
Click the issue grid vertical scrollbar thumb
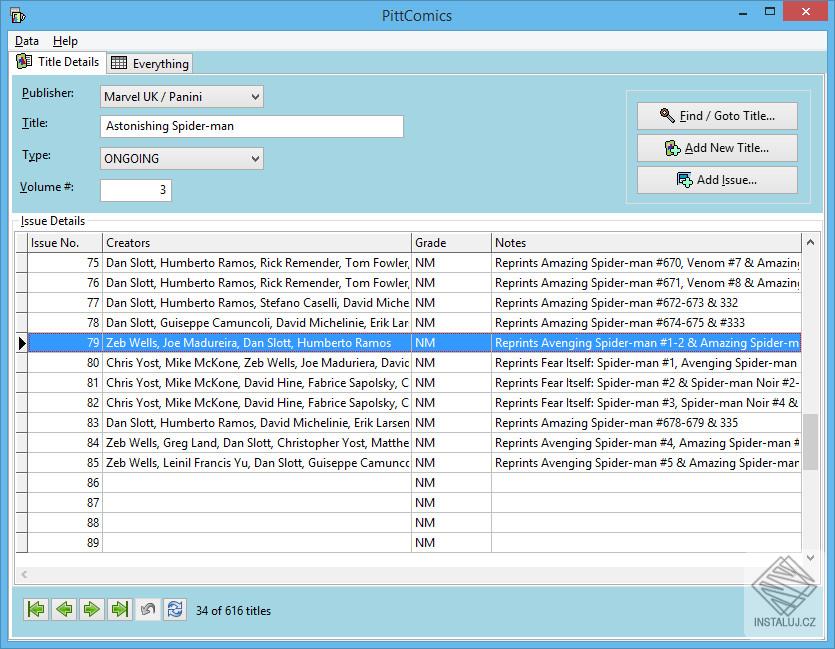[810, 440]
